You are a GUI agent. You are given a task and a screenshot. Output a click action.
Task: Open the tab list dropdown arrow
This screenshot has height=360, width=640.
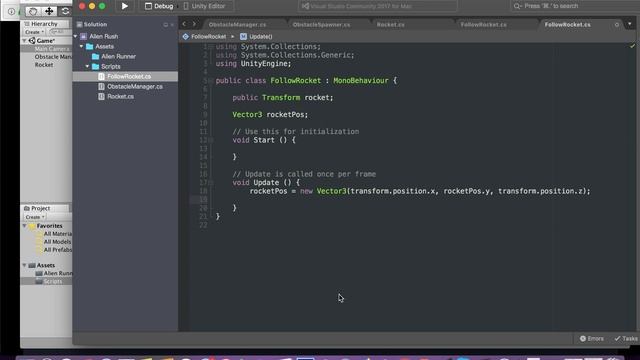pyautogui.click(x=629, y=24)
